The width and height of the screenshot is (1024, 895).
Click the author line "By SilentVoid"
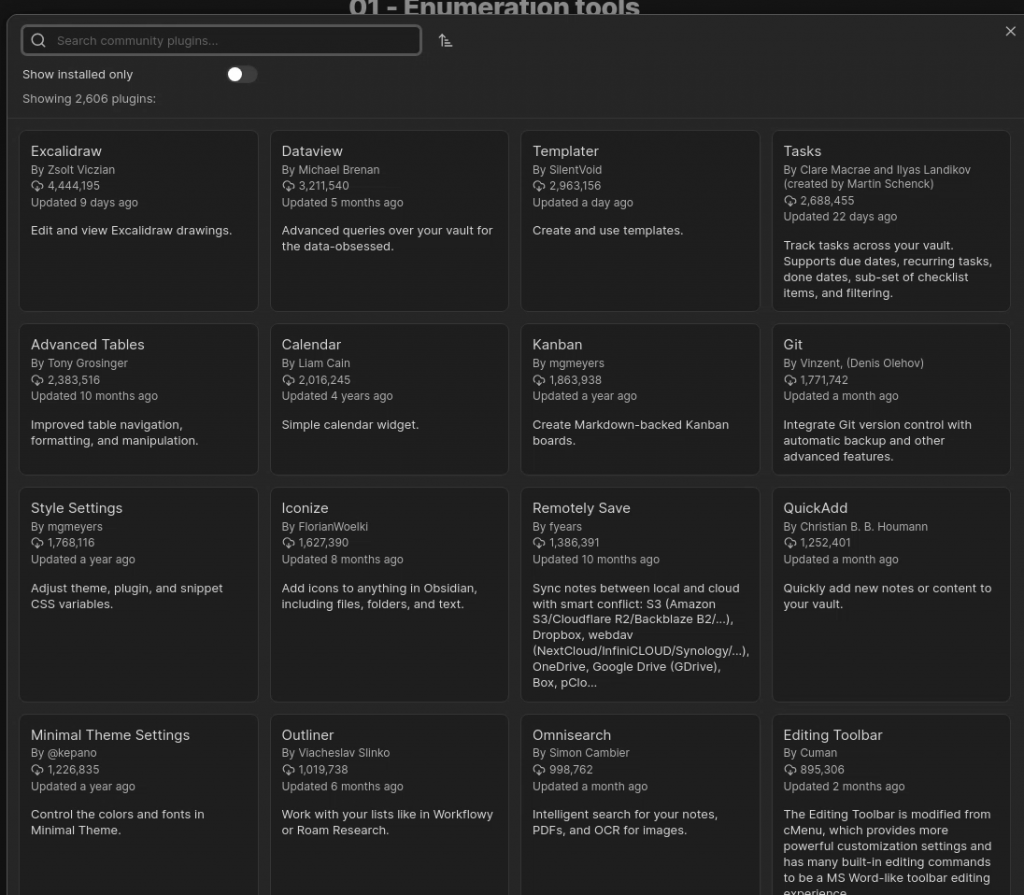click(567, 170)
